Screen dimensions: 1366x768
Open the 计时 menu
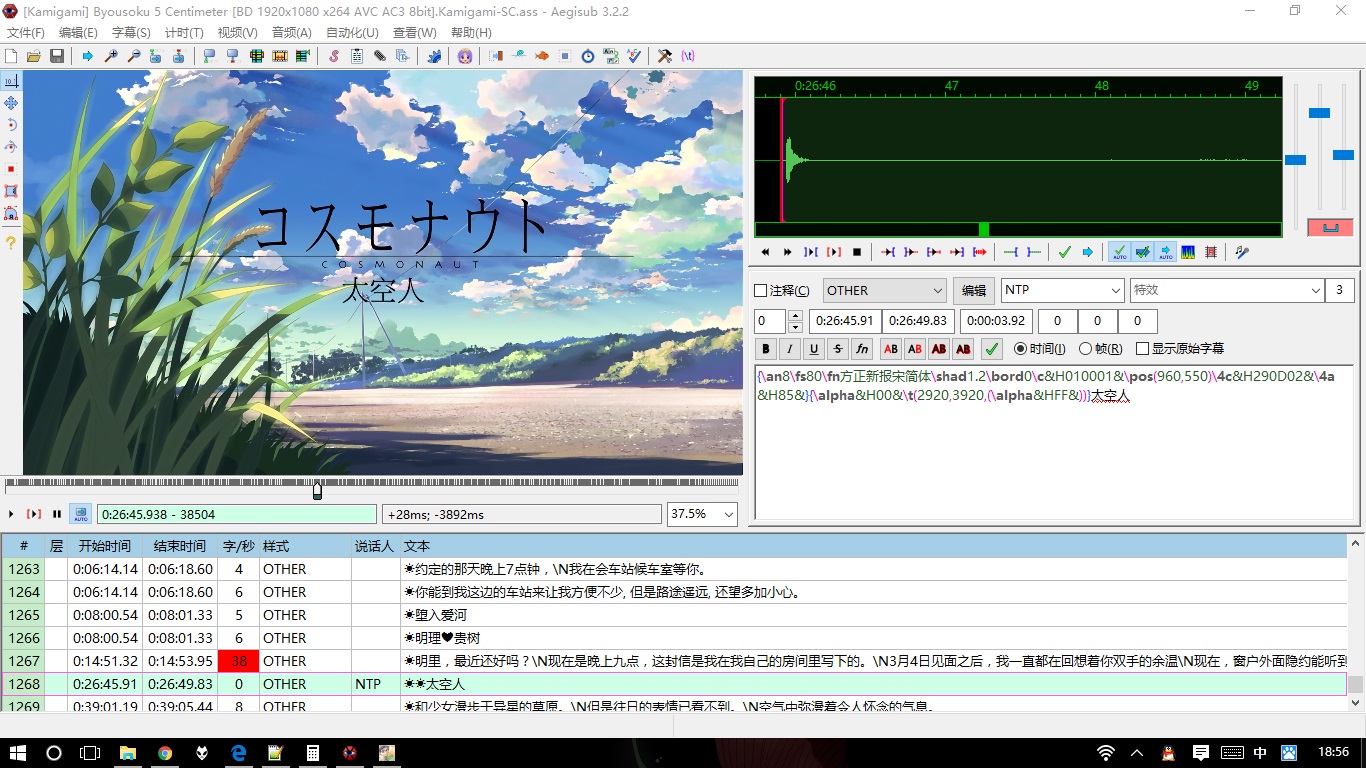184,33
